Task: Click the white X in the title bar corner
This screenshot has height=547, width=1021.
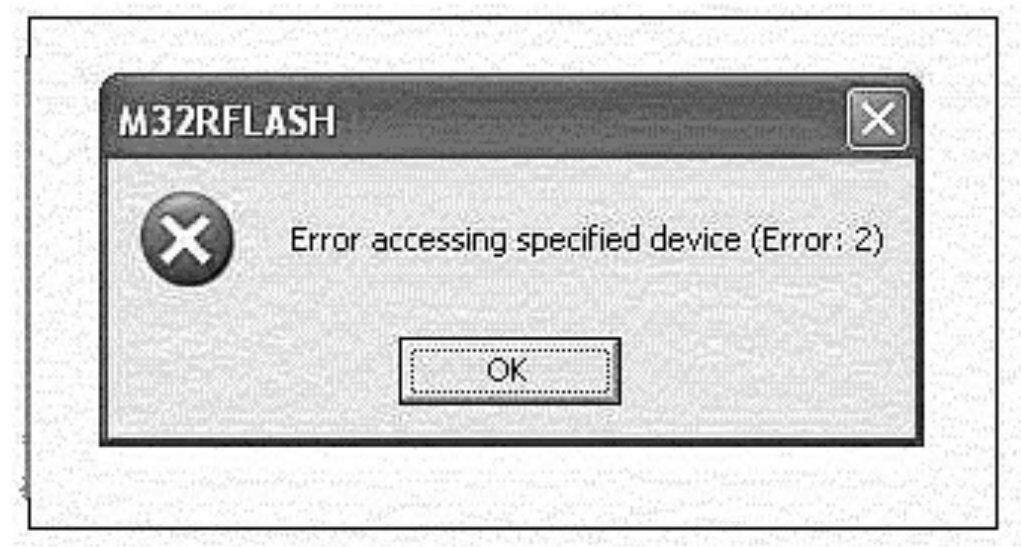Action: coord(878,119)
